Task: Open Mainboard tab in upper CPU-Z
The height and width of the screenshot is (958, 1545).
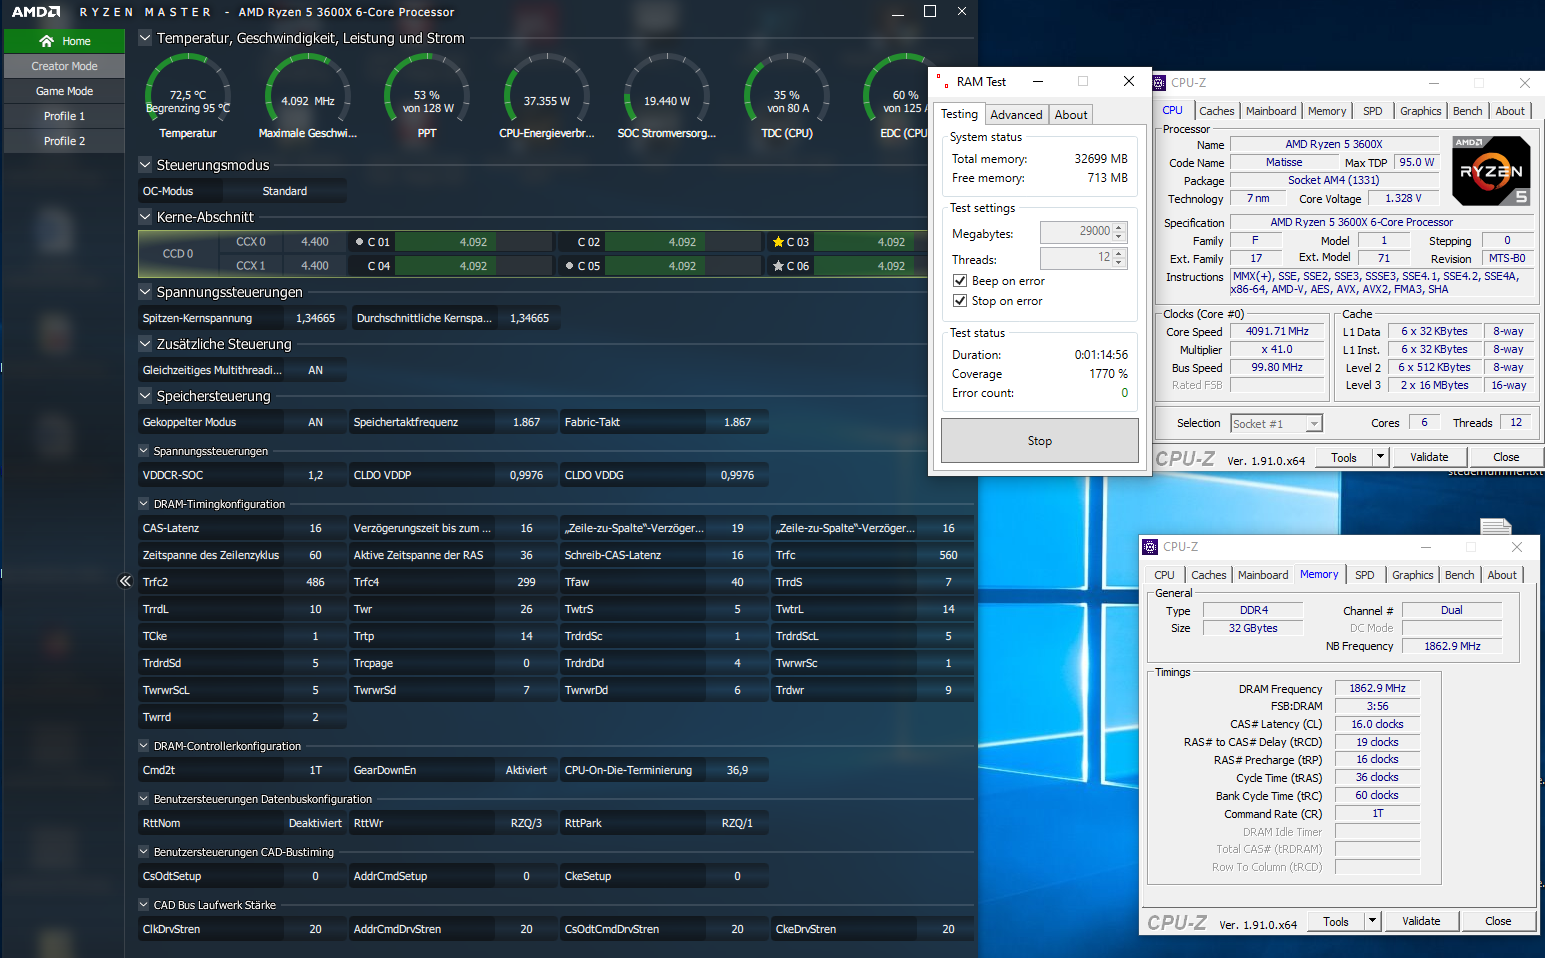Action: pyautogui.click(x=1271, y=111)
